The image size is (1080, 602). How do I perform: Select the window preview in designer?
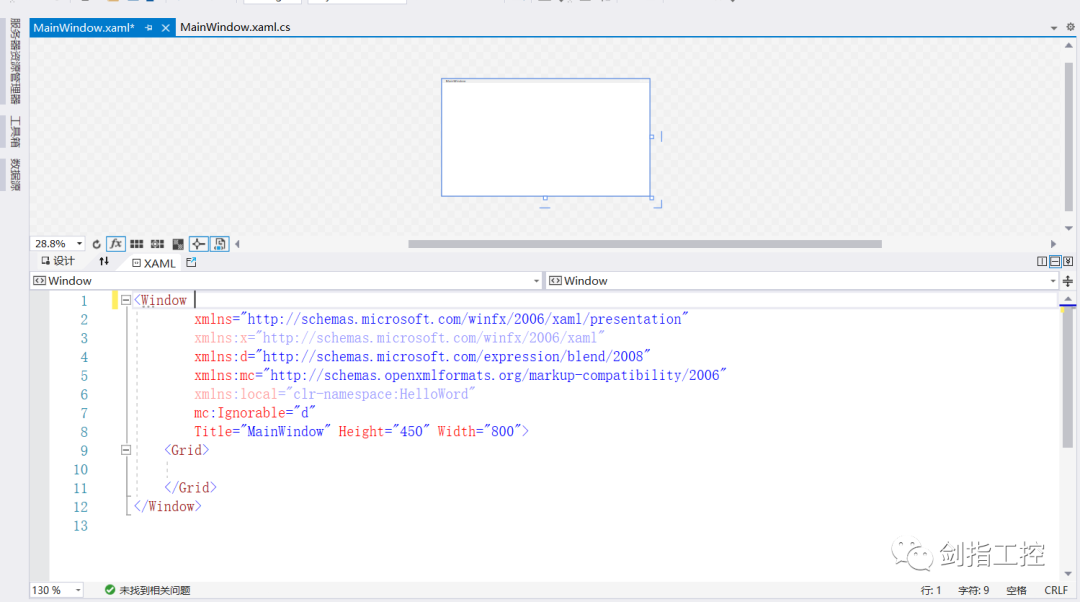click(546, 138)
